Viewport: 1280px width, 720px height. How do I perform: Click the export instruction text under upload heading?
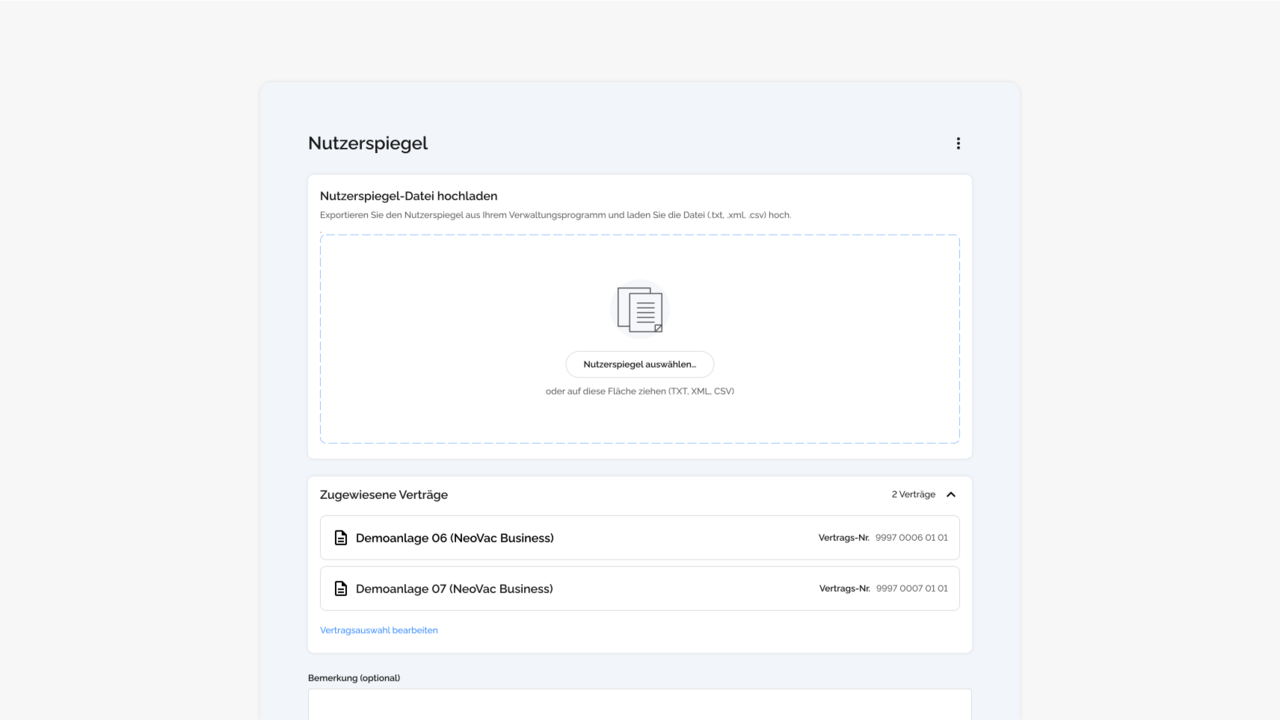555,215
